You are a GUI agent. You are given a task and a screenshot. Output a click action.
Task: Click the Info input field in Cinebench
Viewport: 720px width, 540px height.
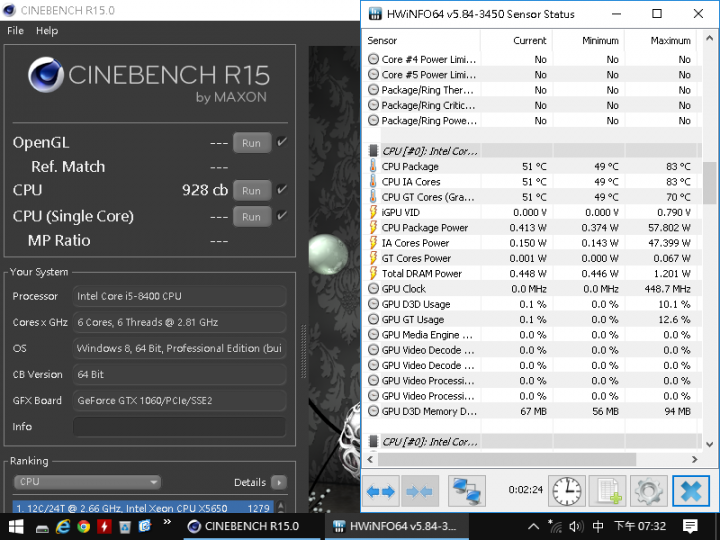pyautogui.click(x=180, y=427)
